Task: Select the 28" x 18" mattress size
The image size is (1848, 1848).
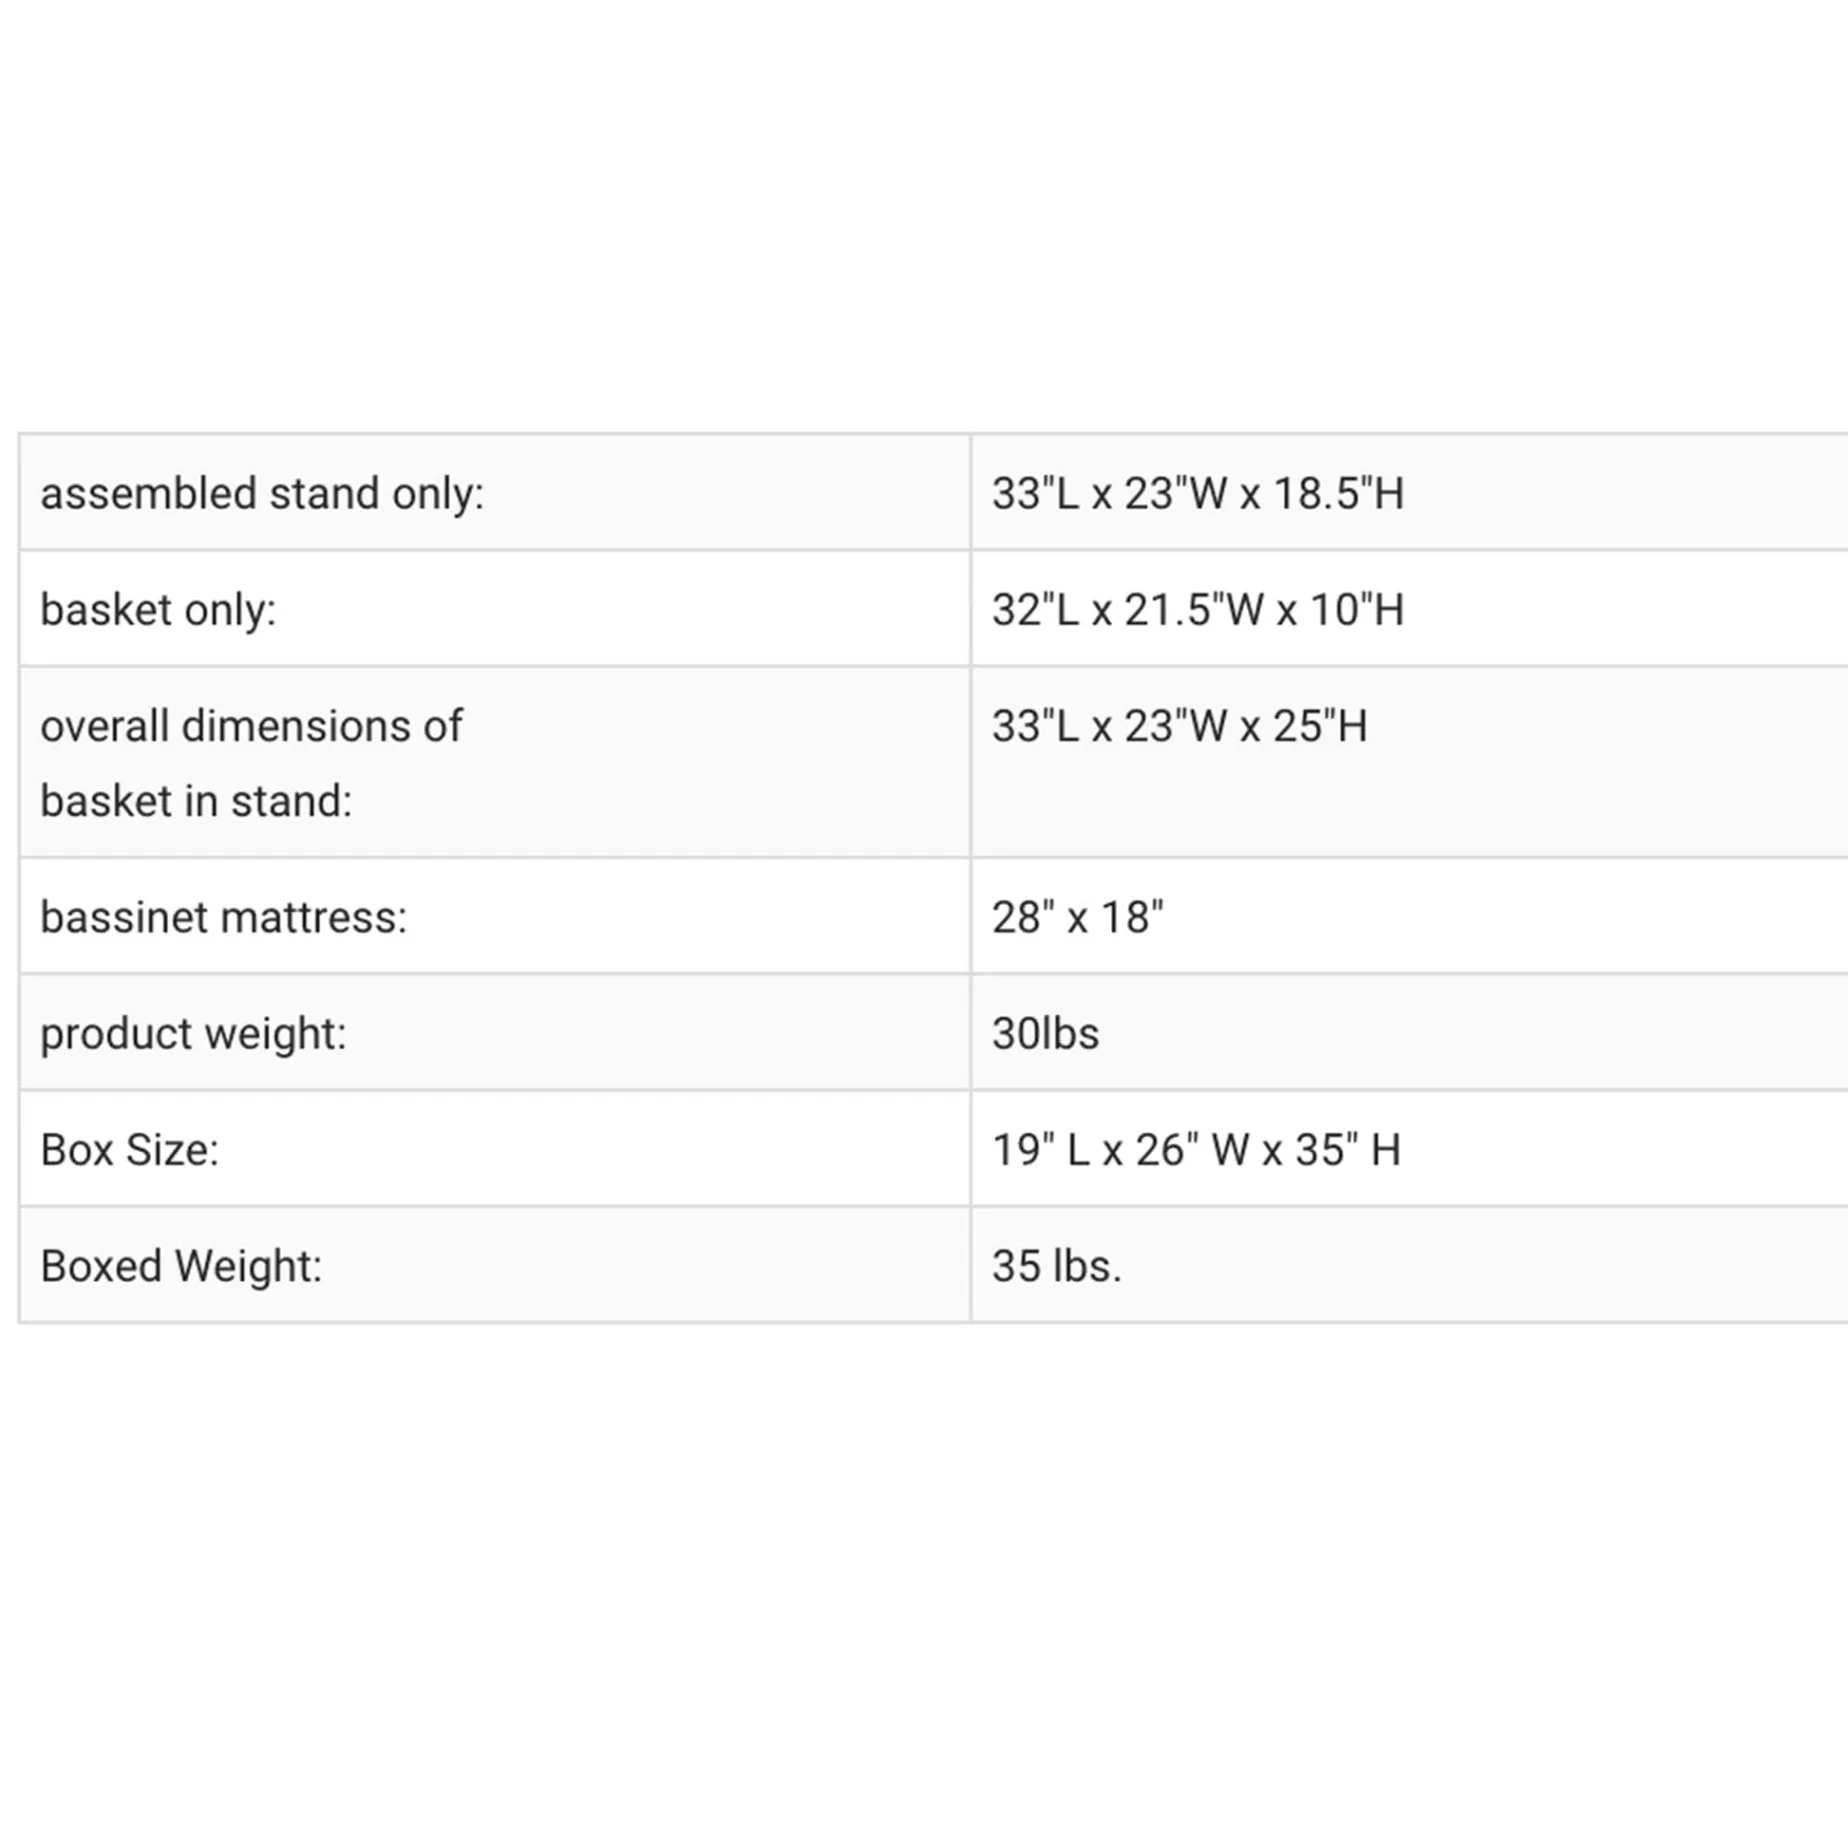Action: pos(1077,918)
